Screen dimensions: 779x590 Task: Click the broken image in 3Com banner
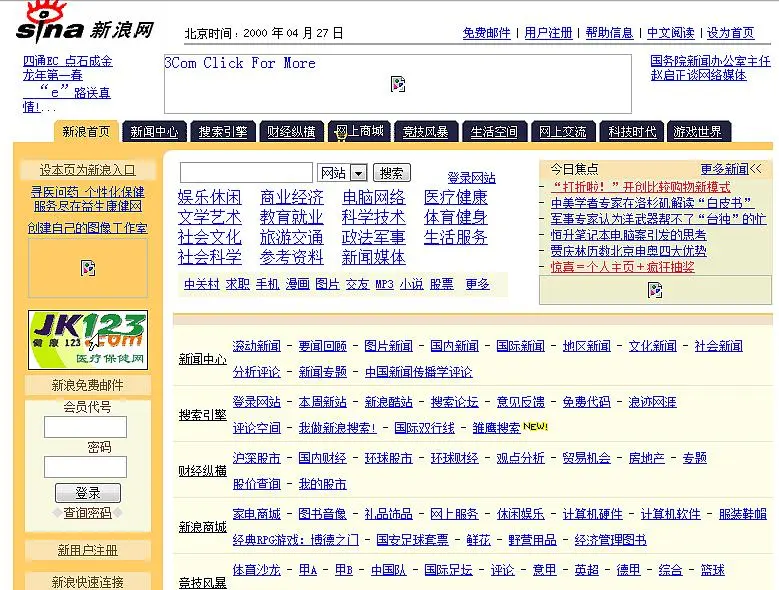coord(398,84)
